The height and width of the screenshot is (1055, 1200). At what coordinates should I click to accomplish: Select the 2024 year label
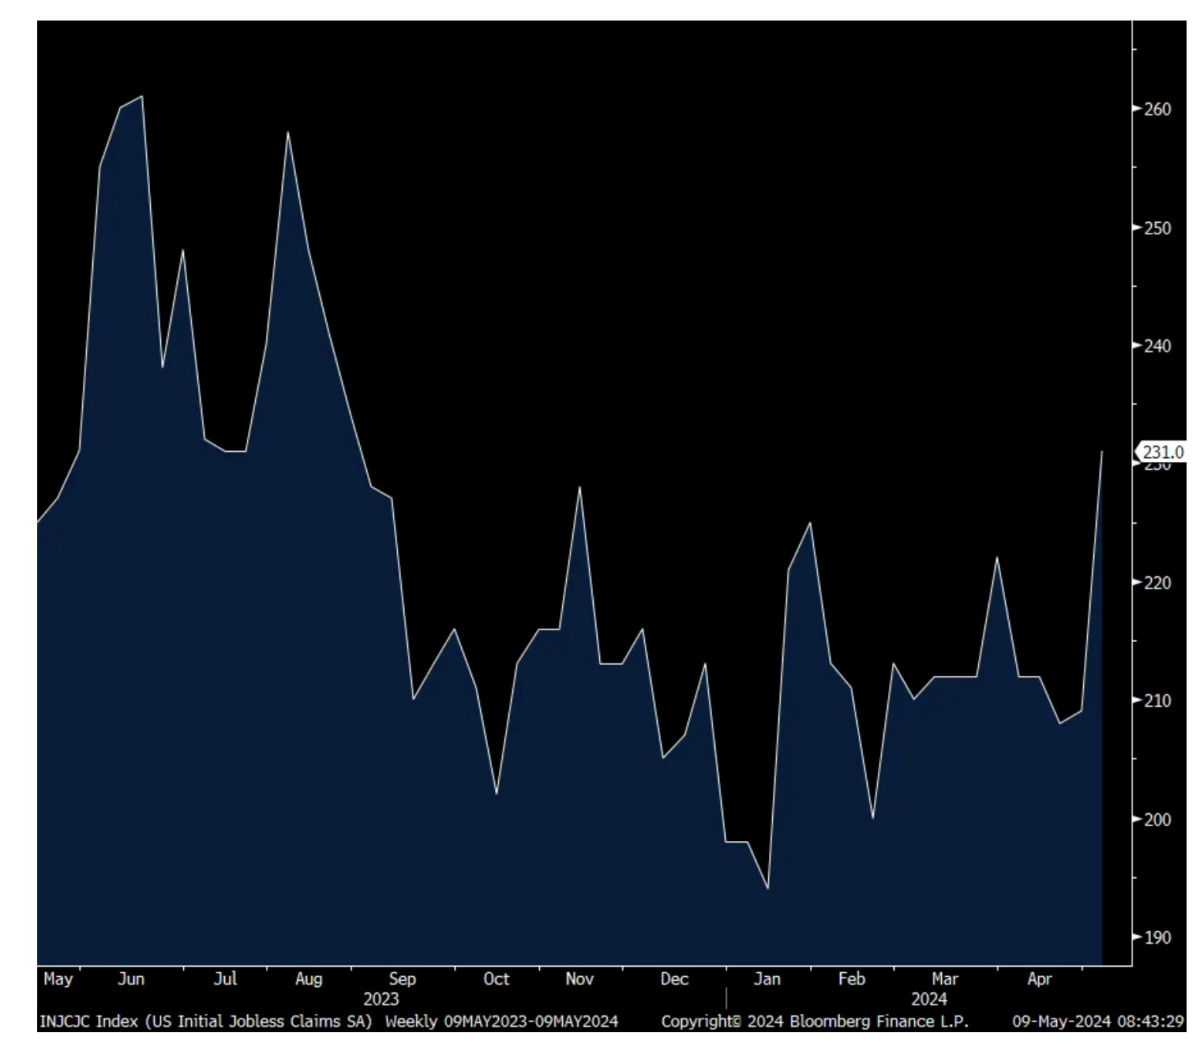pyautogui.click(x=929, y=999)
